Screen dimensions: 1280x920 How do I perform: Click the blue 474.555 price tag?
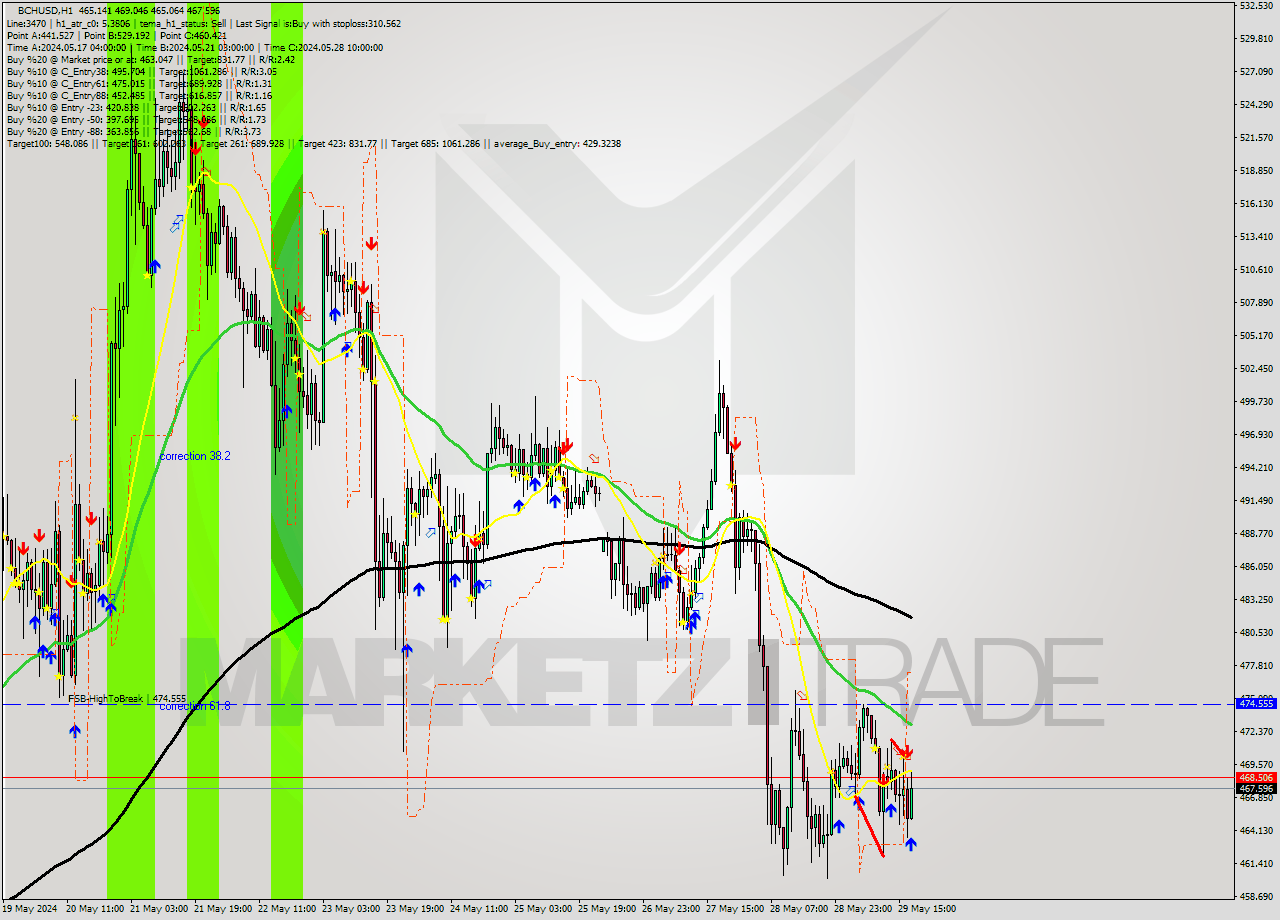click(1257, 704)
